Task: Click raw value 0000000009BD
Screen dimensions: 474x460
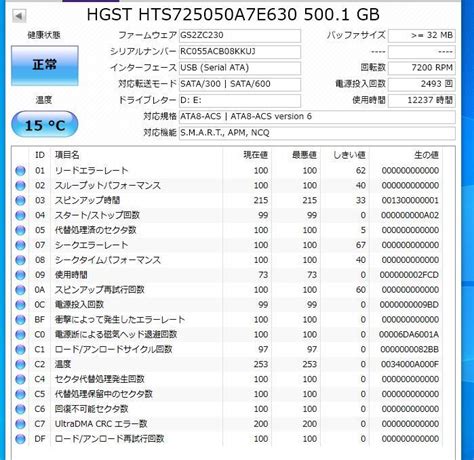Action: tap(409, 305)
